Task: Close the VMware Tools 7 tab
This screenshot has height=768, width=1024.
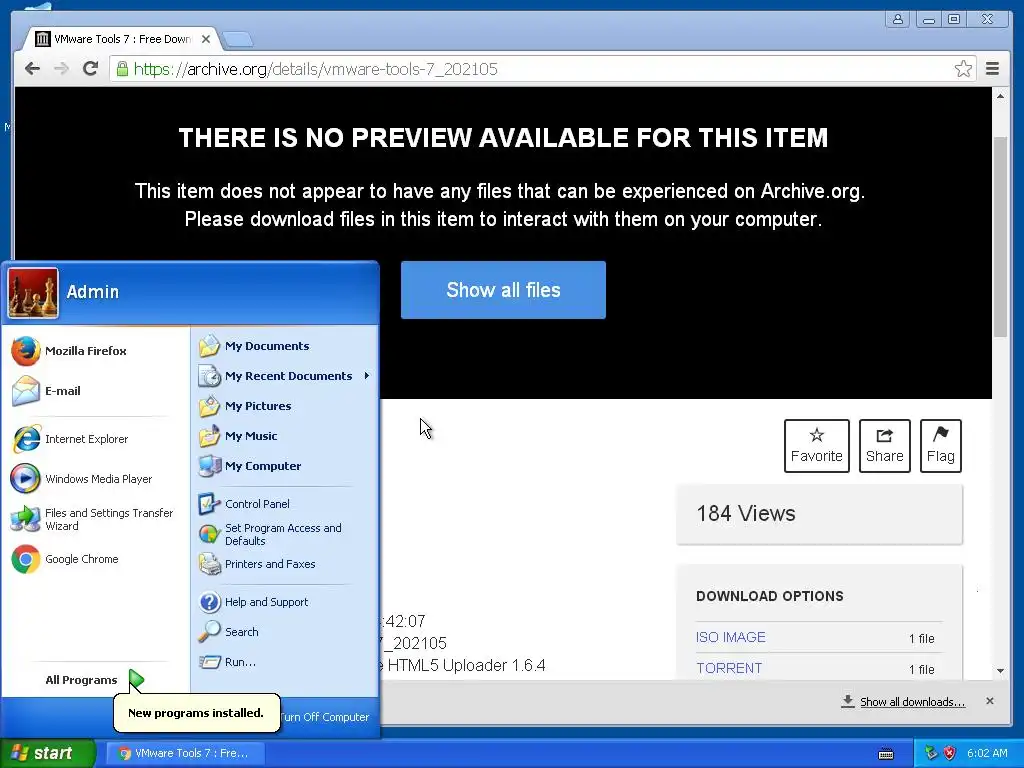Action: [206, 39]
